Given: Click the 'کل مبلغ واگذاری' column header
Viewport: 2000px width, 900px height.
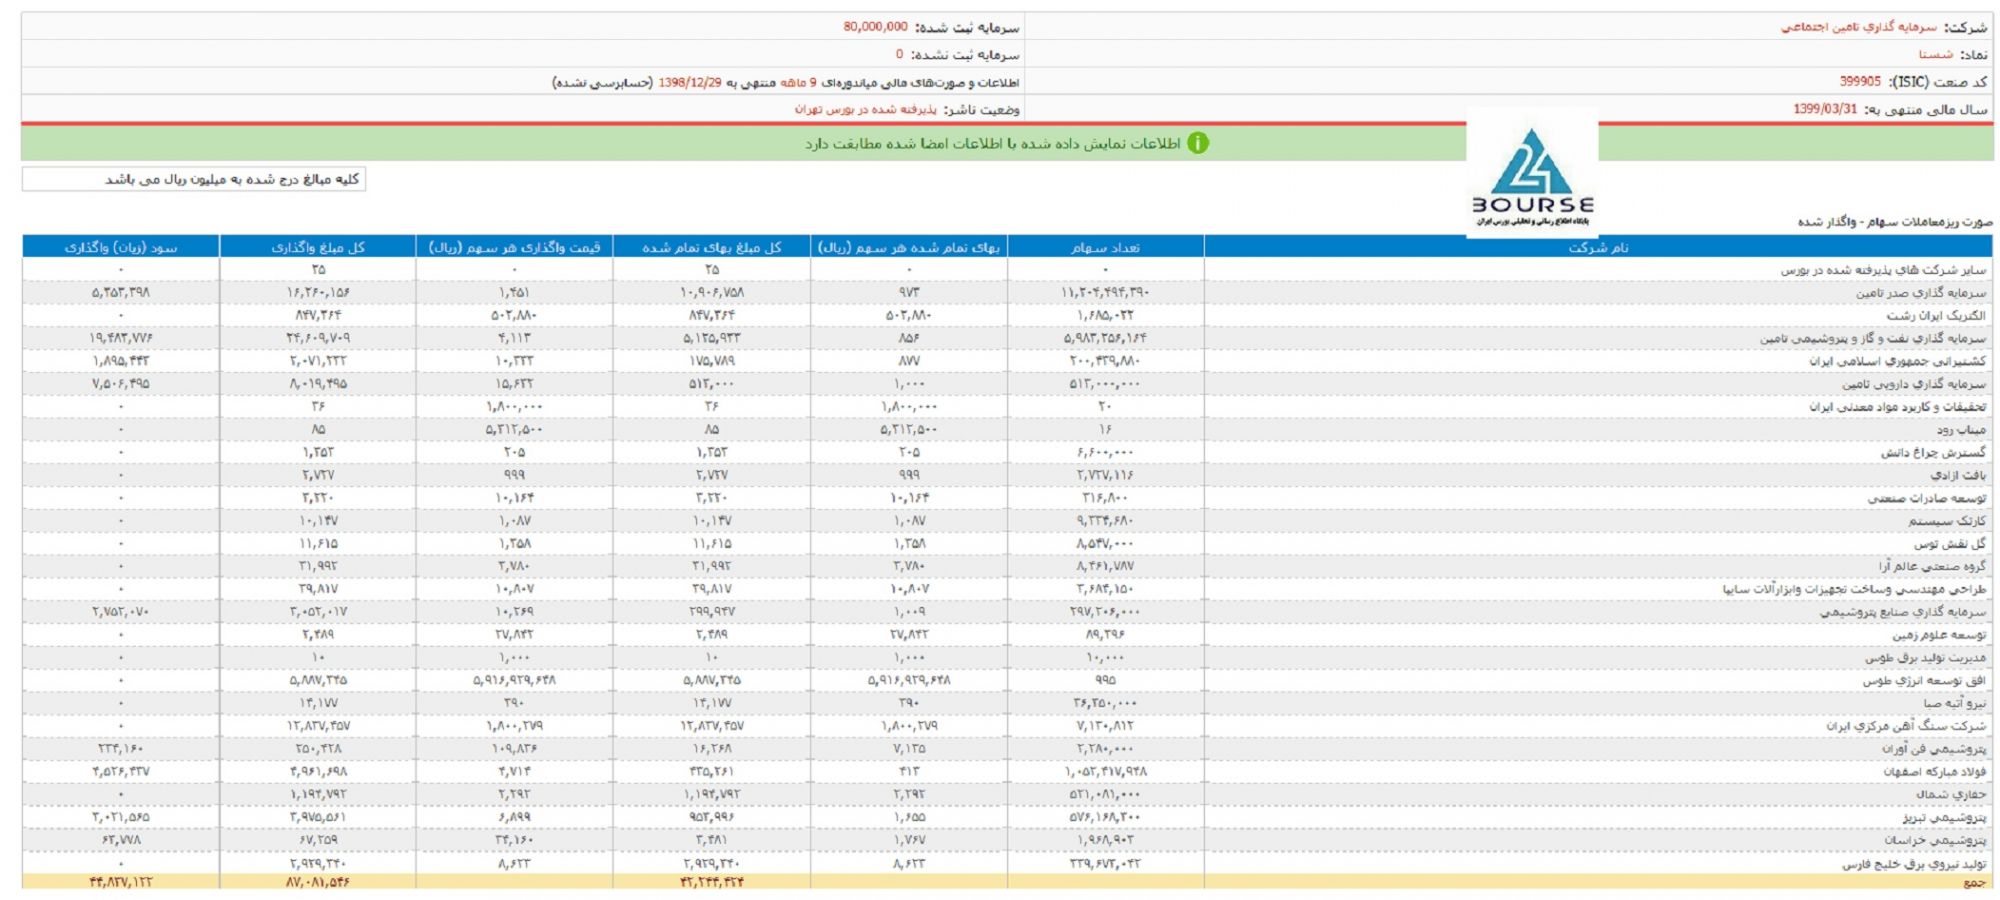Looking at the screenshot, I should (x=318, y=247).
